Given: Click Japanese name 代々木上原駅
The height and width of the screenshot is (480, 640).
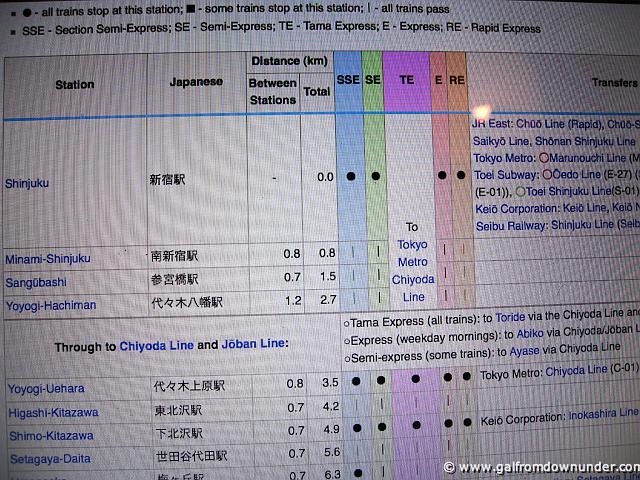Looking at the screenshot, I should click(x=189, y=386).
